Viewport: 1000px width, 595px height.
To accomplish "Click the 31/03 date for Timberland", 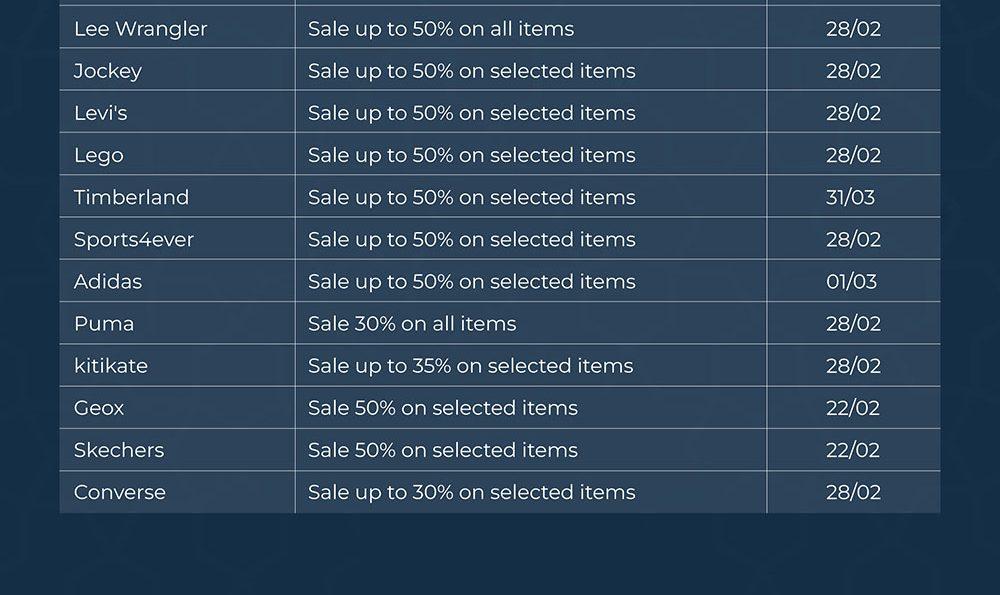I will 850,197.
